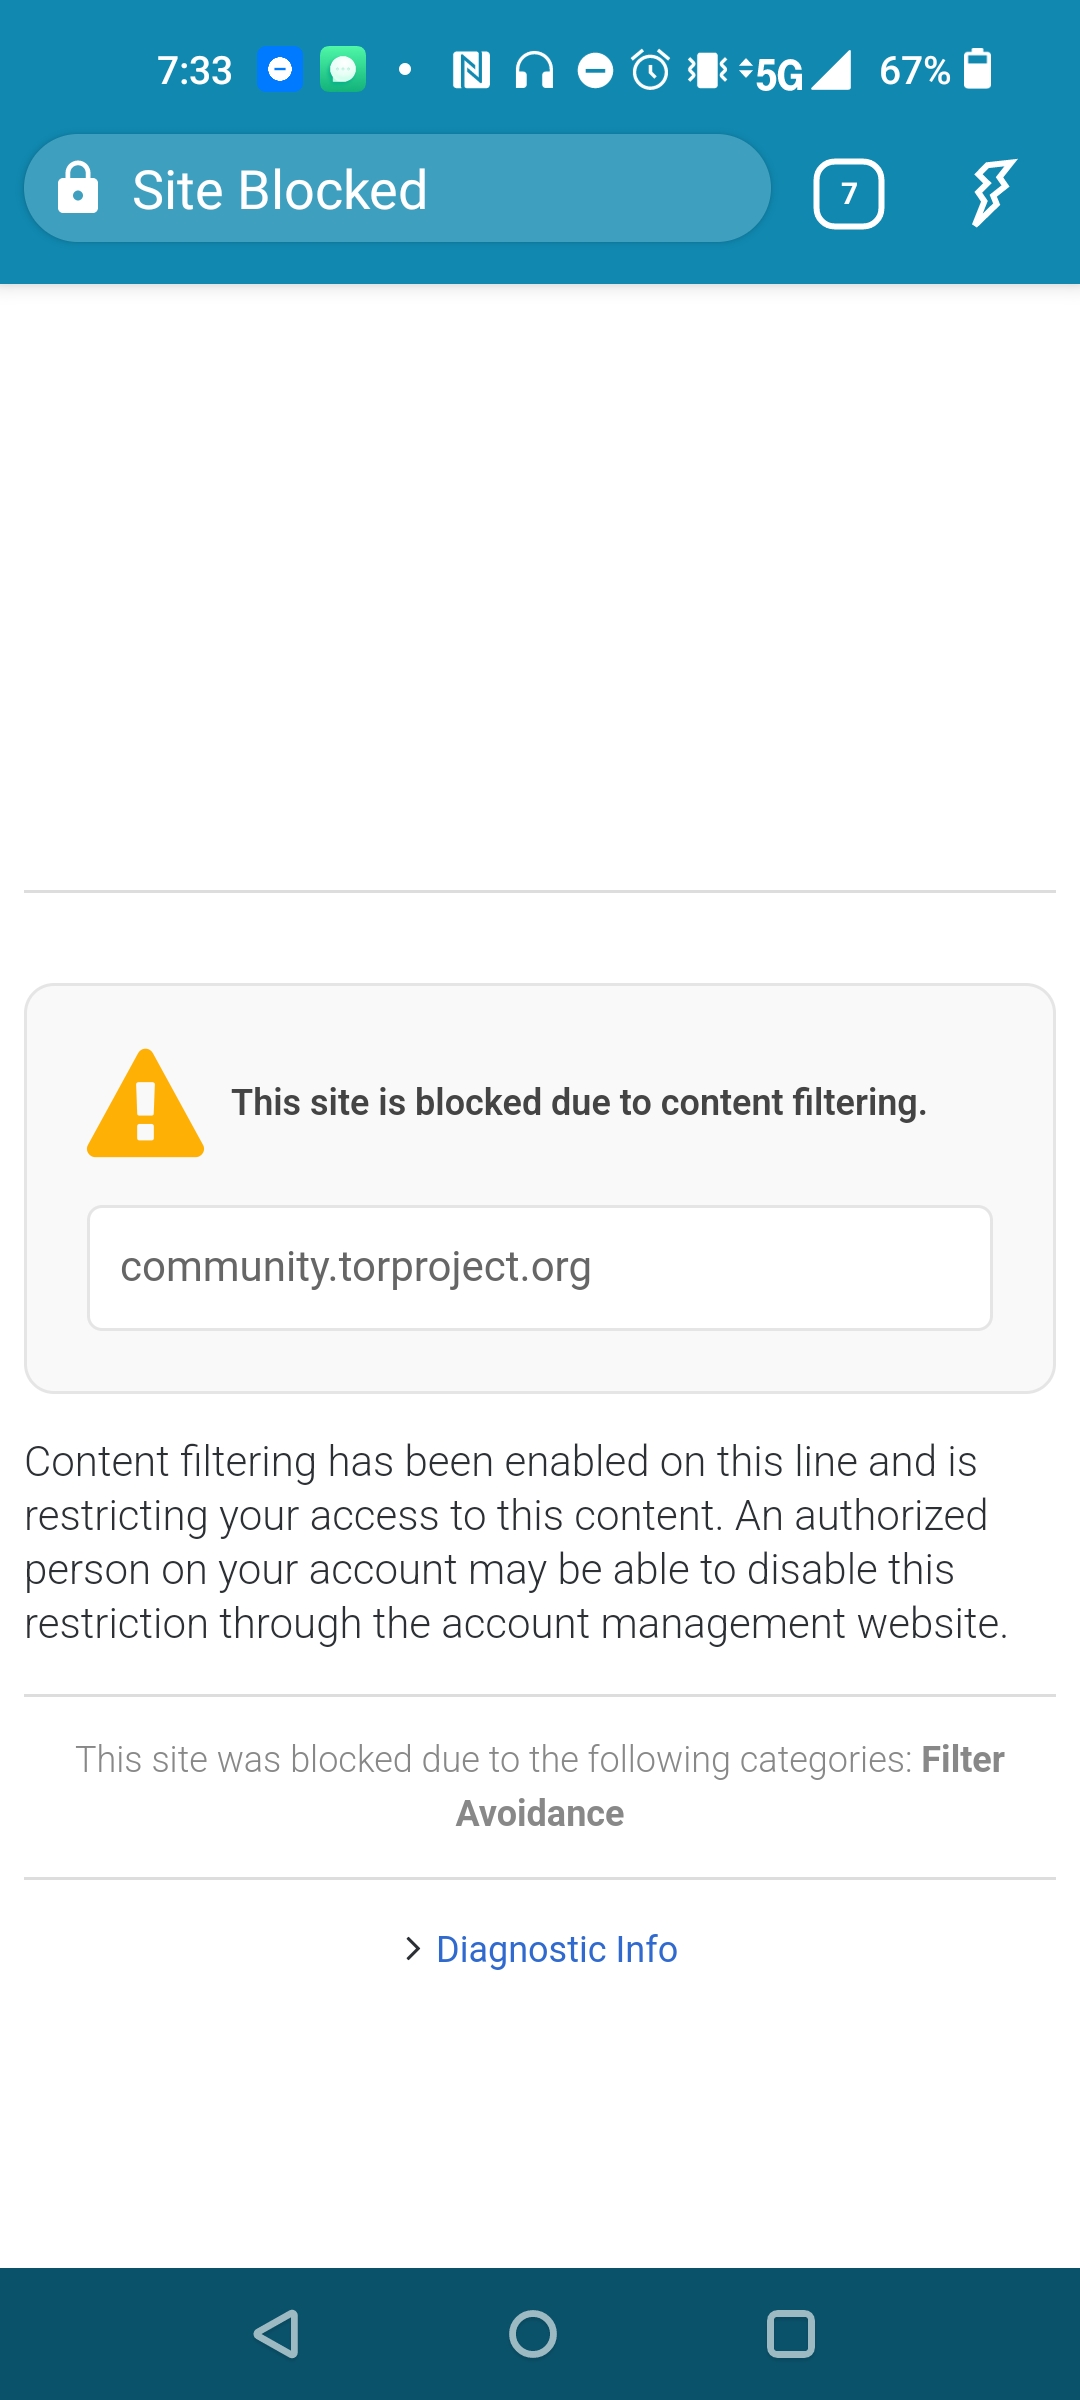Screen dimensions: 1080x2400
Task: Tap the vibrate mode status icon
Action: point(708,71)
